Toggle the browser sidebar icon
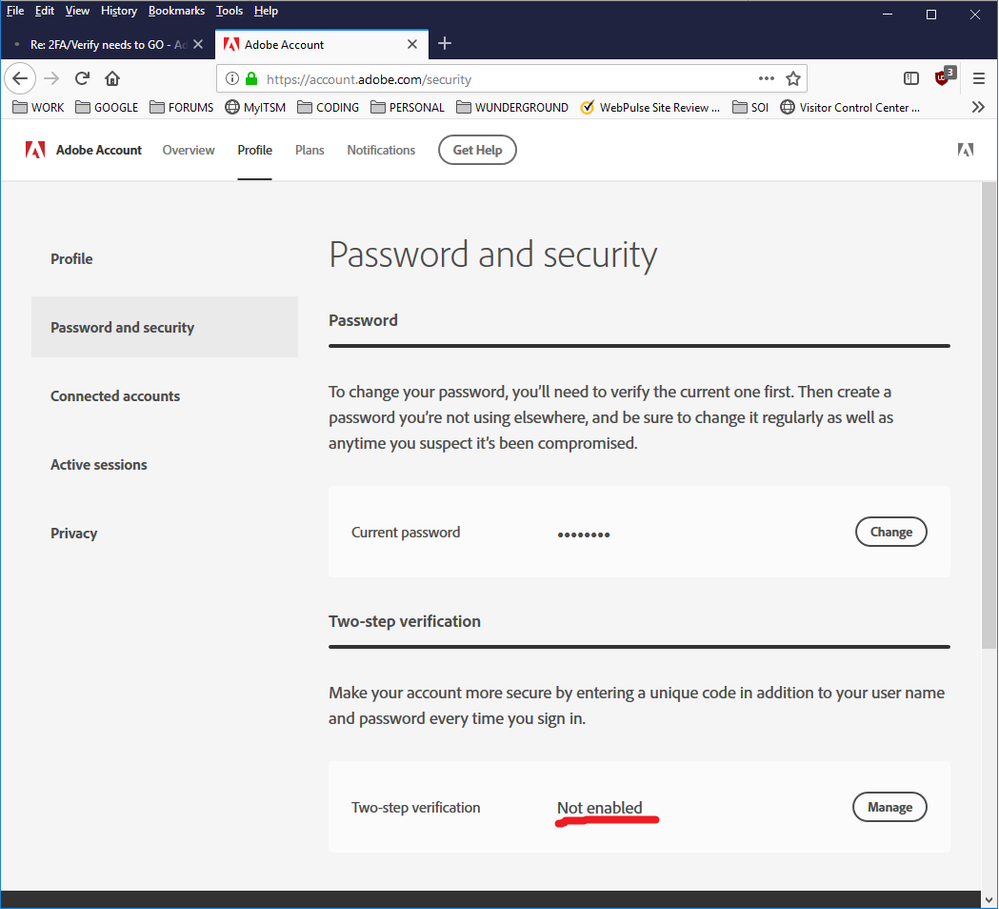 click(x=911, y=78)
